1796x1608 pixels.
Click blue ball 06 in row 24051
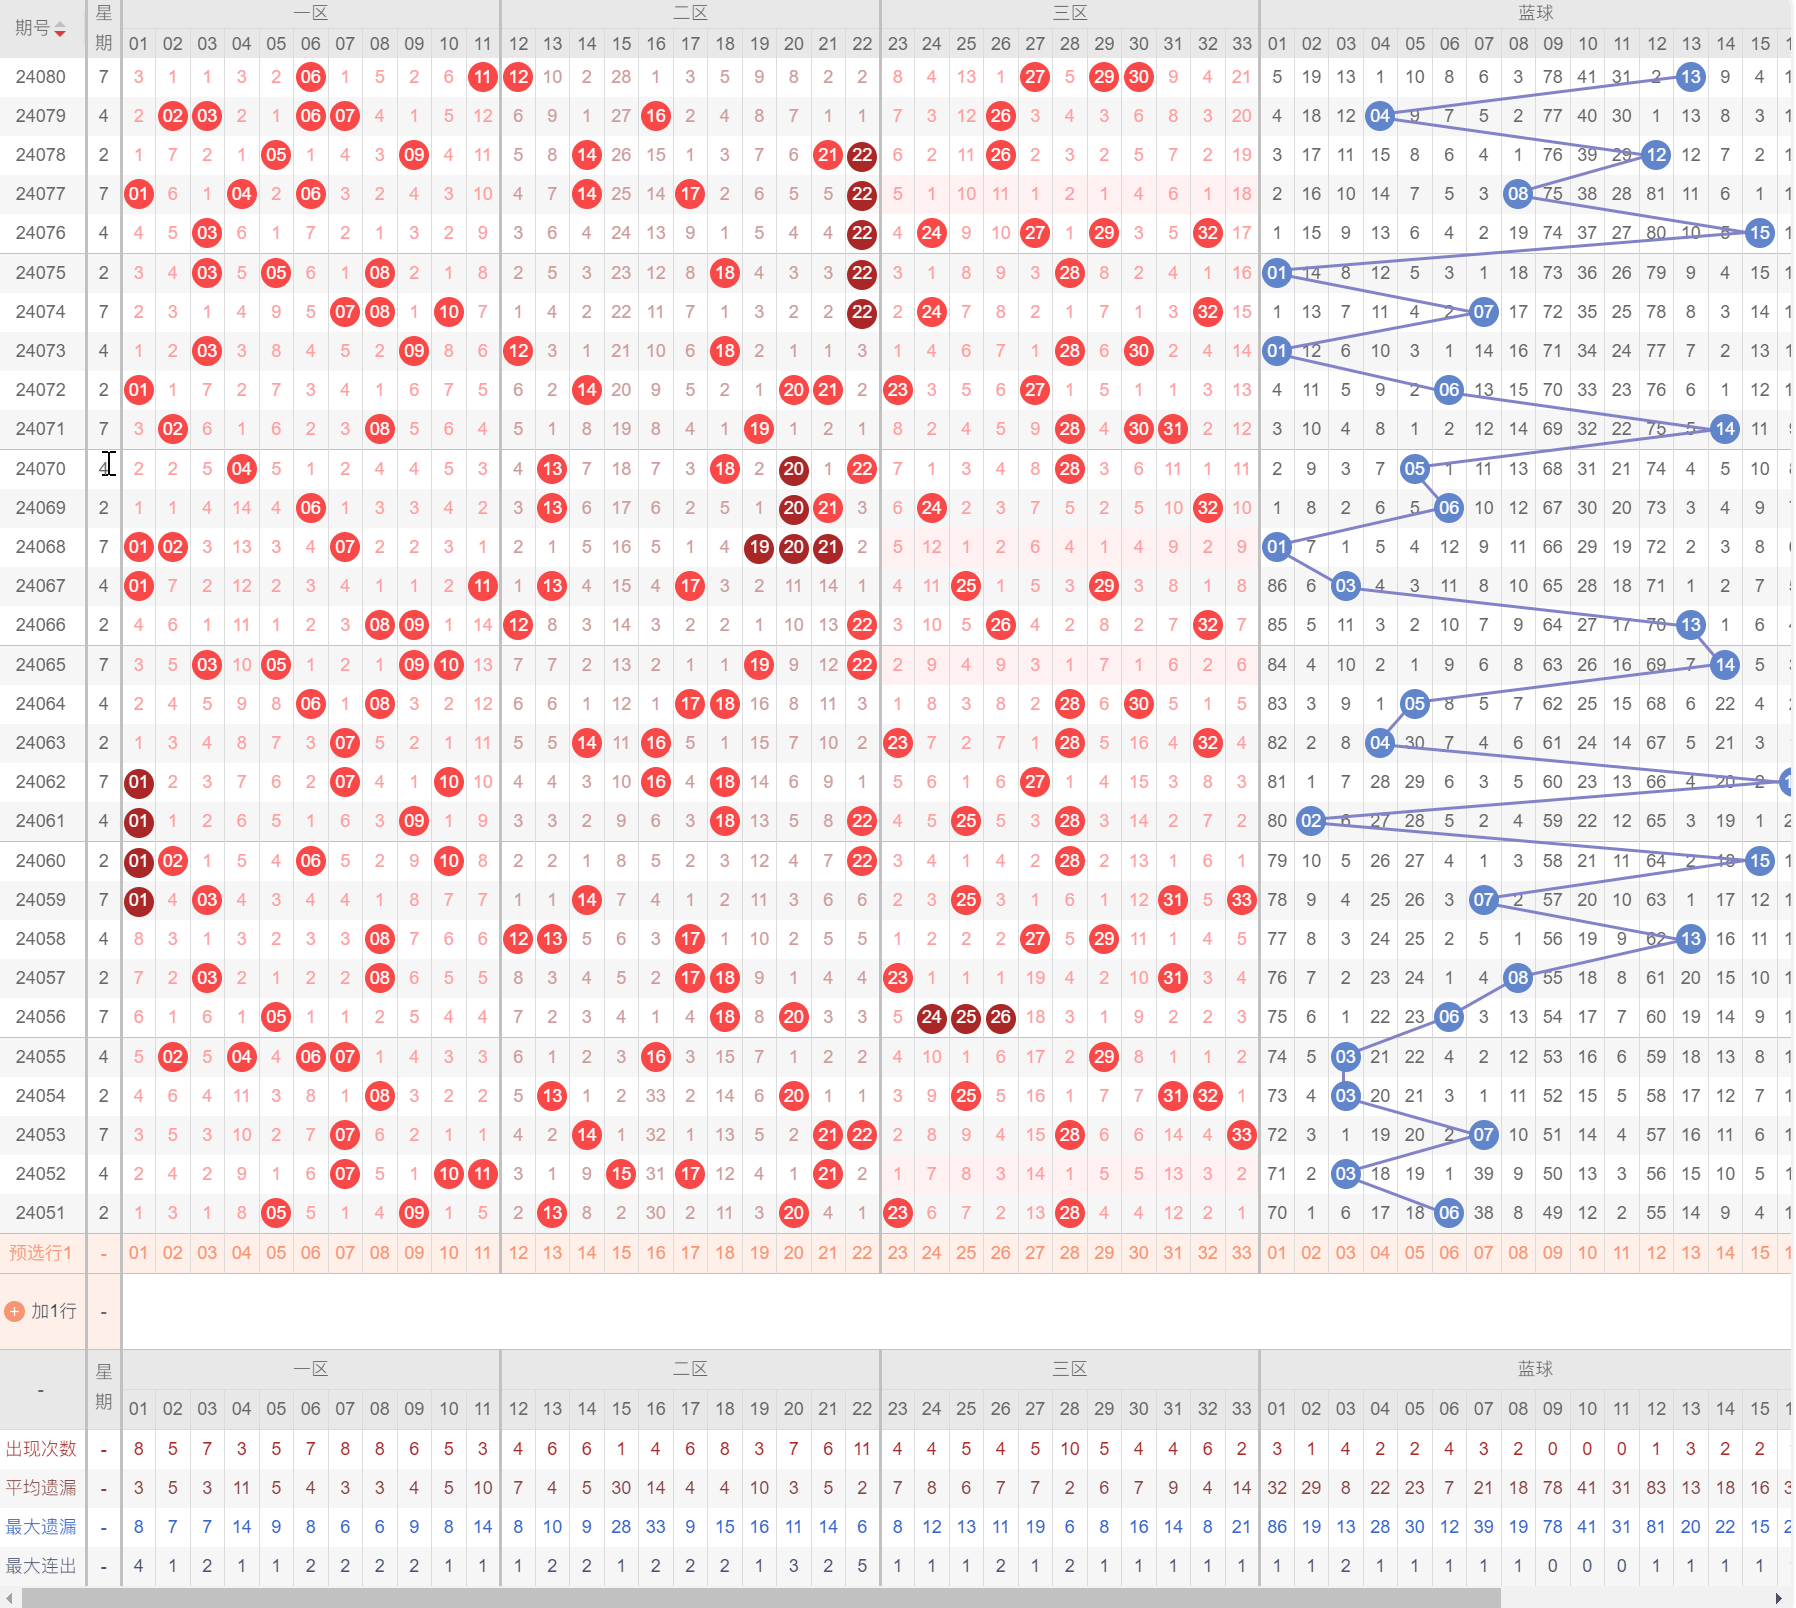[x=1449, y=1213]
